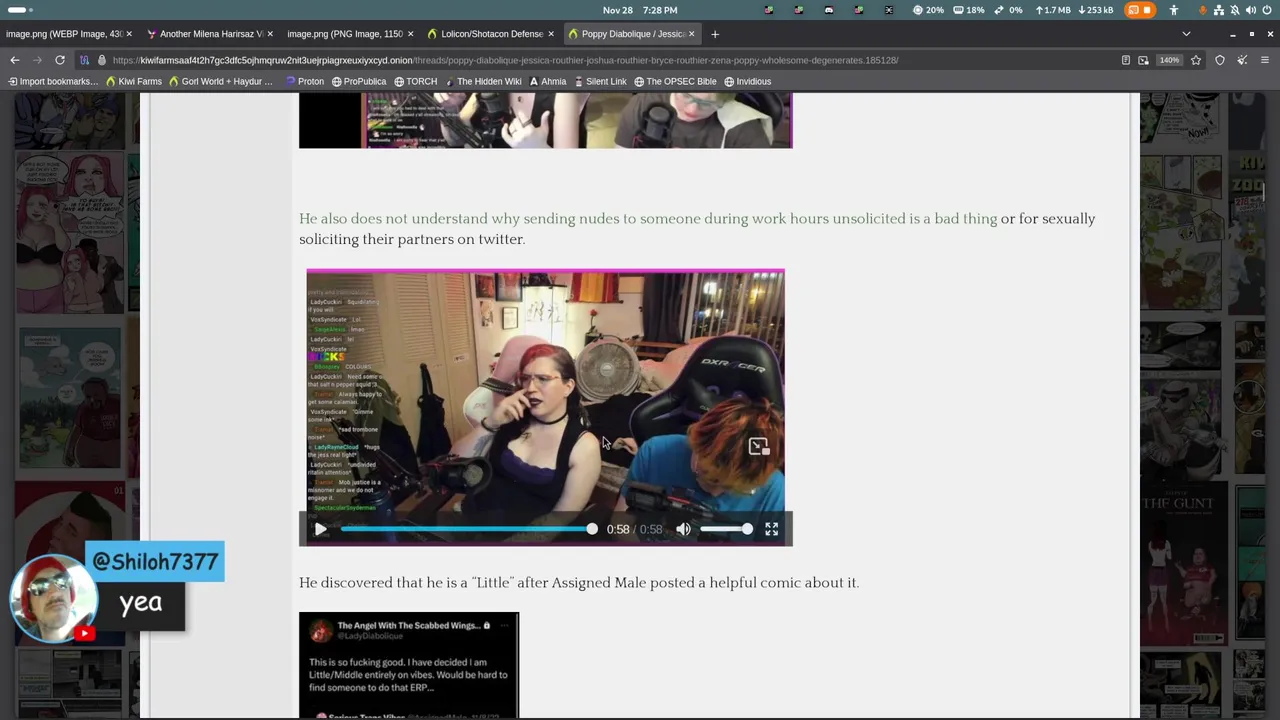Image resolution: width=1280 pixels, height=720 pixels.
Task: Expand the list-all-tabs chevron
Action: (x=1186, y=34)
